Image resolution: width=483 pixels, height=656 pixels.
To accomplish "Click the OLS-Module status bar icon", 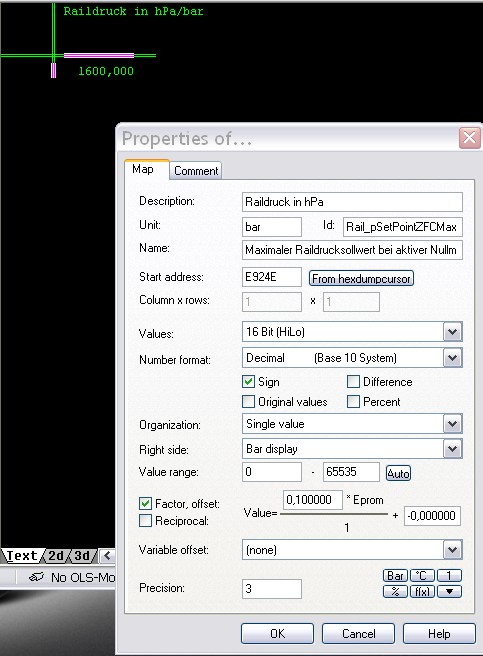I will coord(36,577).
